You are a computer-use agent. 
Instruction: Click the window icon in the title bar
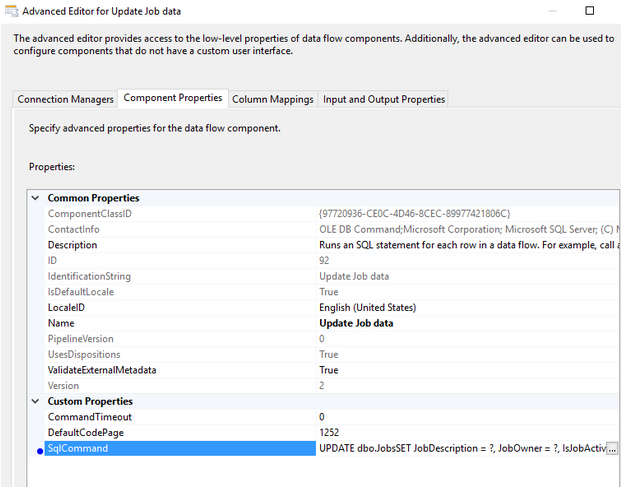11,11
